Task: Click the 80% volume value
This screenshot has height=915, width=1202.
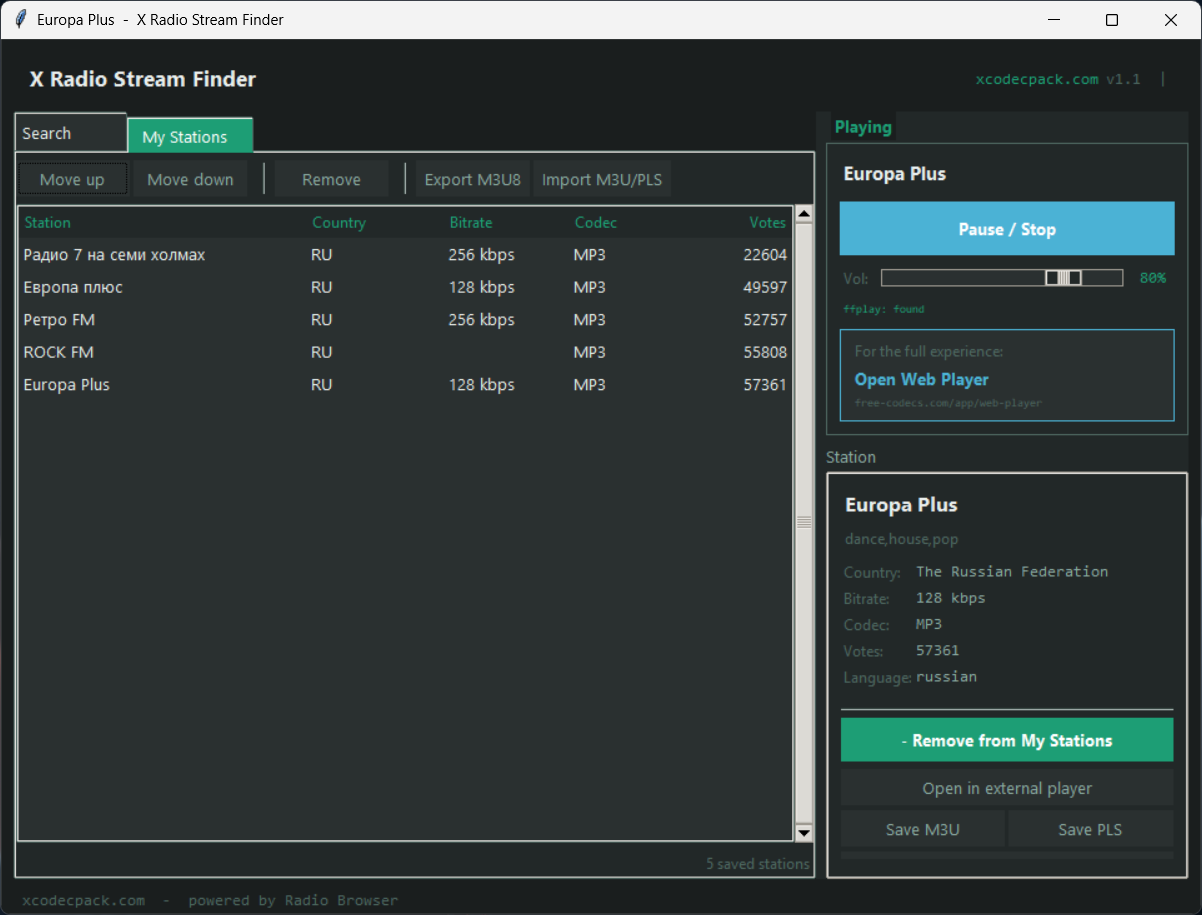Action: pos(1153,278)
